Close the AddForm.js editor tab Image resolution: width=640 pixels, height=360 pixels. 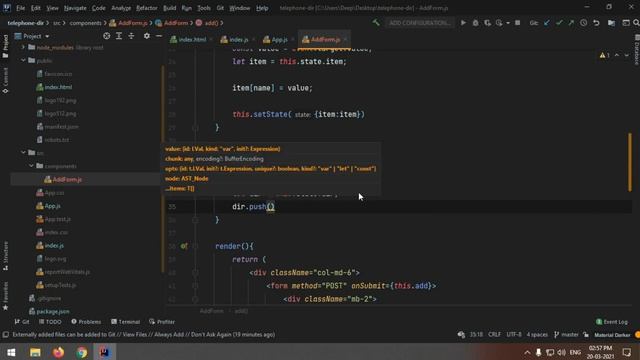pyautogui.click(x=345, y=40)
